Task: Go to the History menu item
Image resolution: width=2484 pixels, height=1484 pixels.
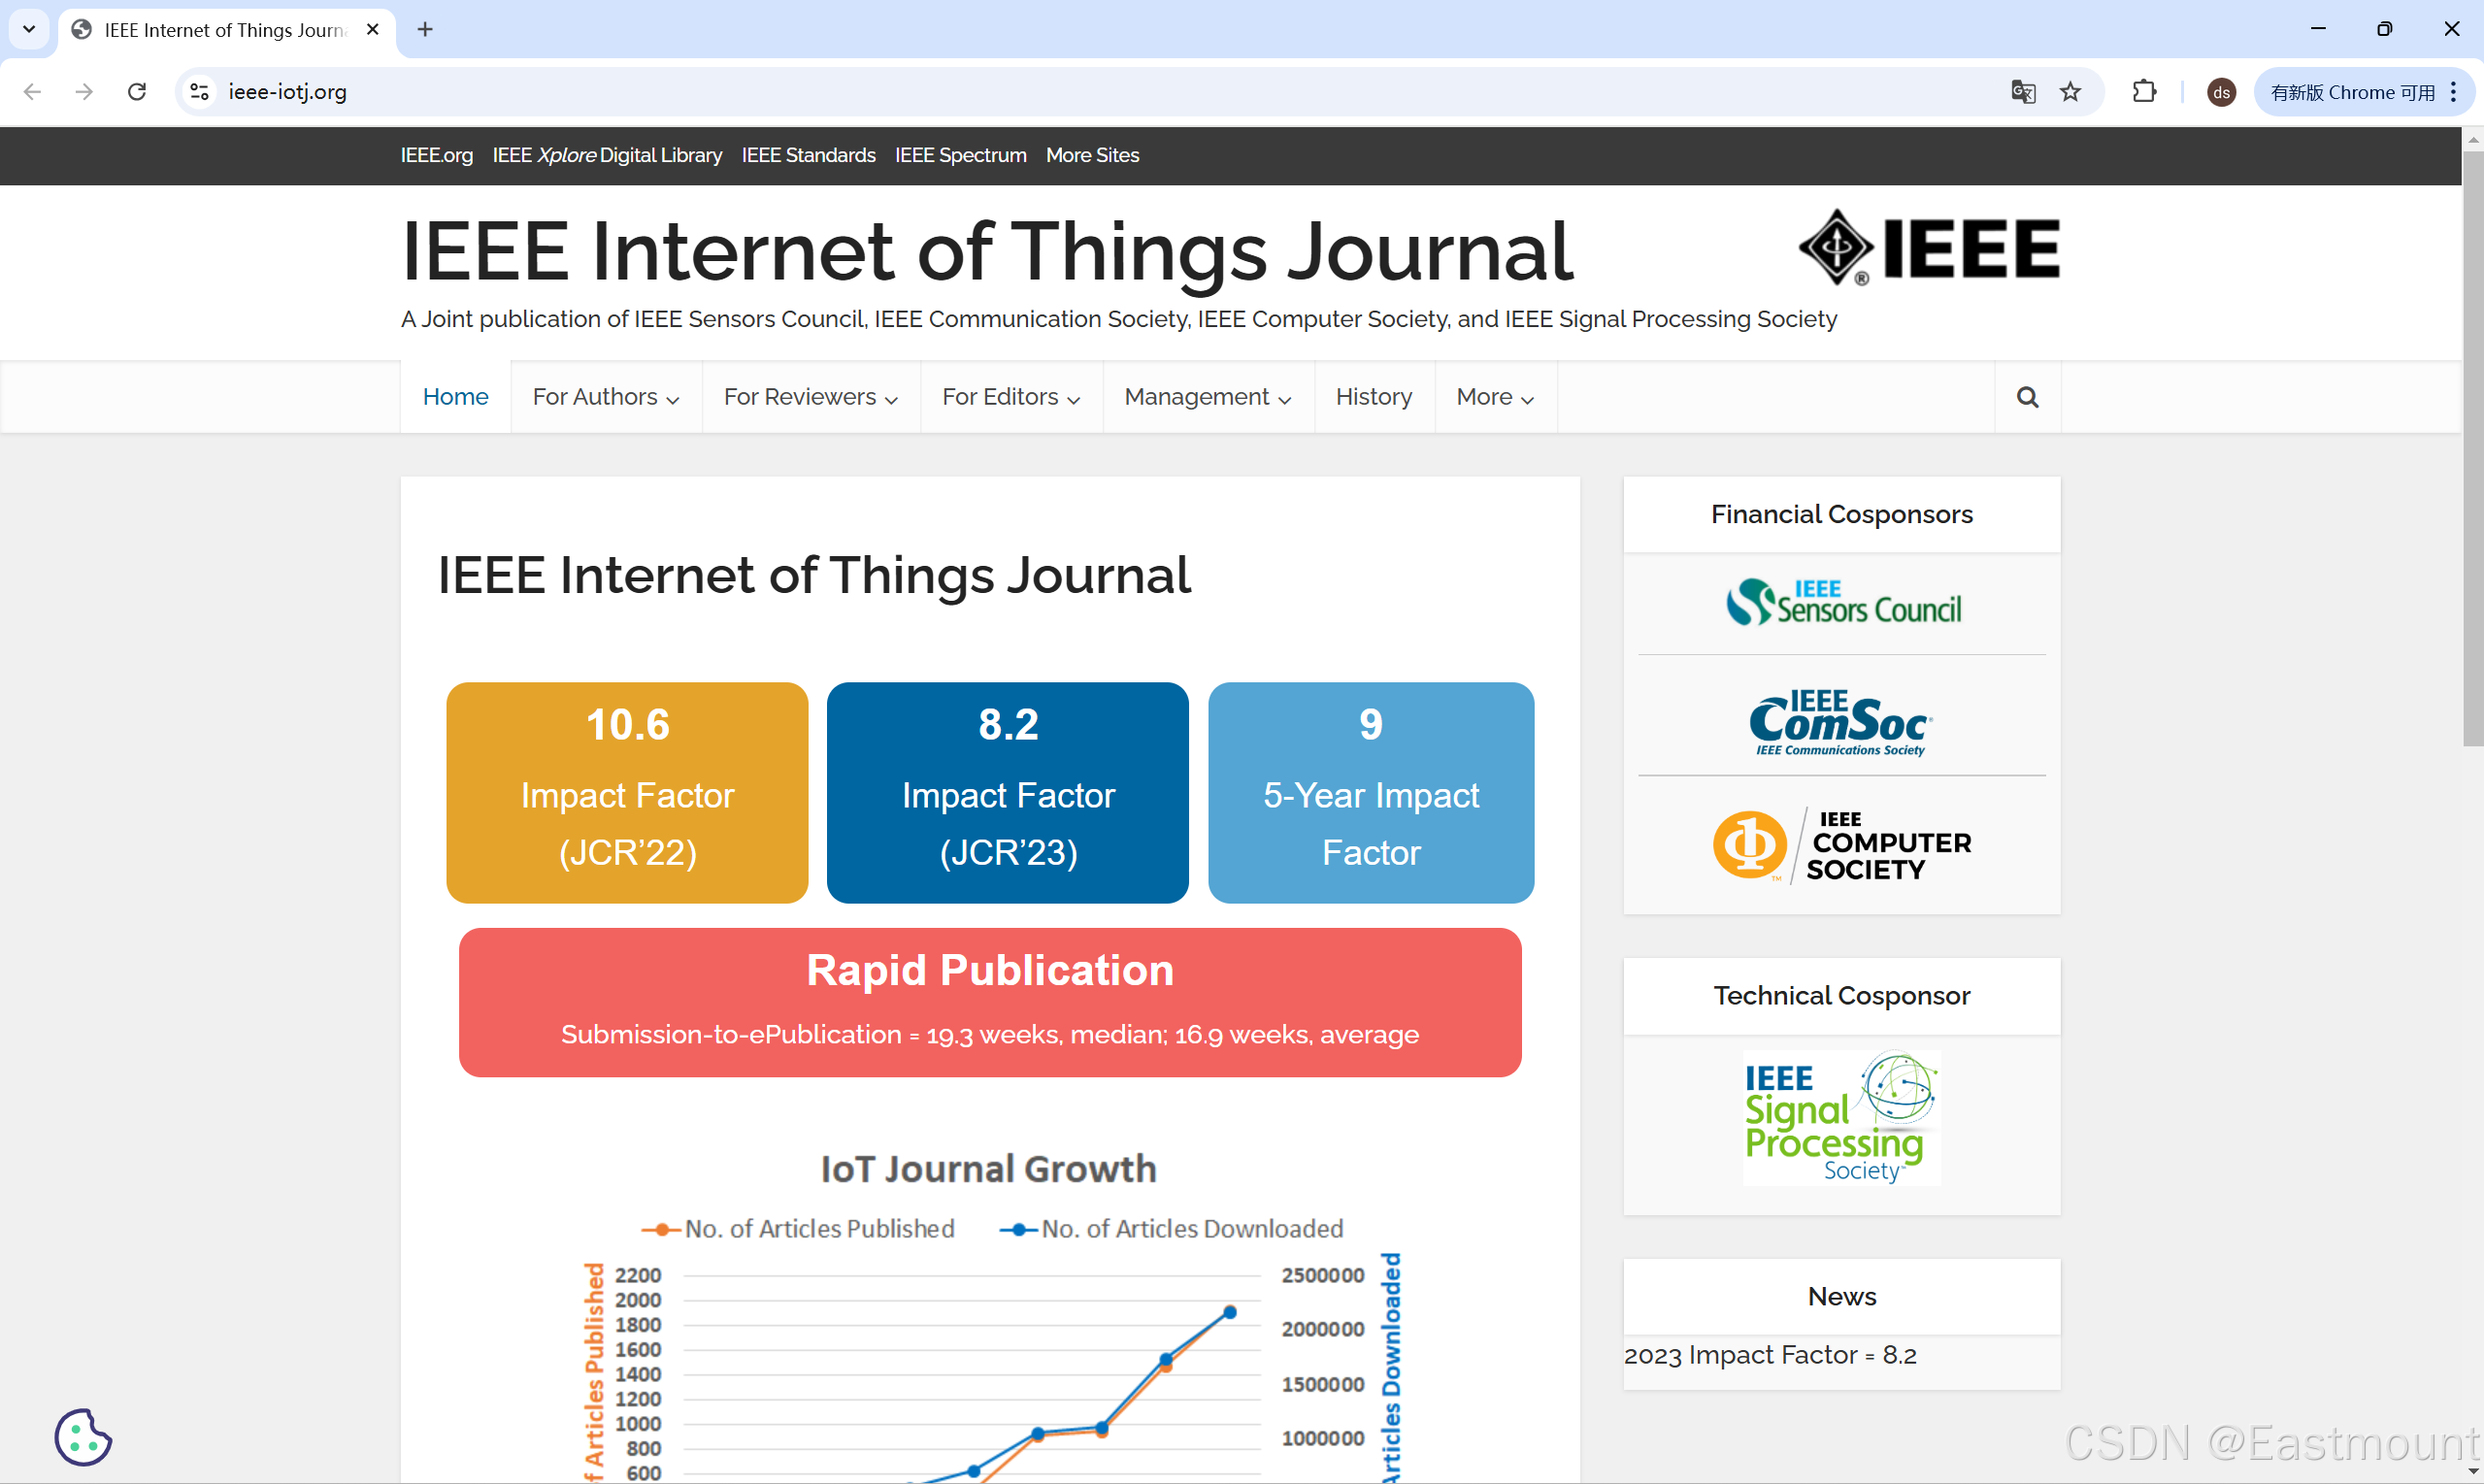Action: click(1373, 397)
